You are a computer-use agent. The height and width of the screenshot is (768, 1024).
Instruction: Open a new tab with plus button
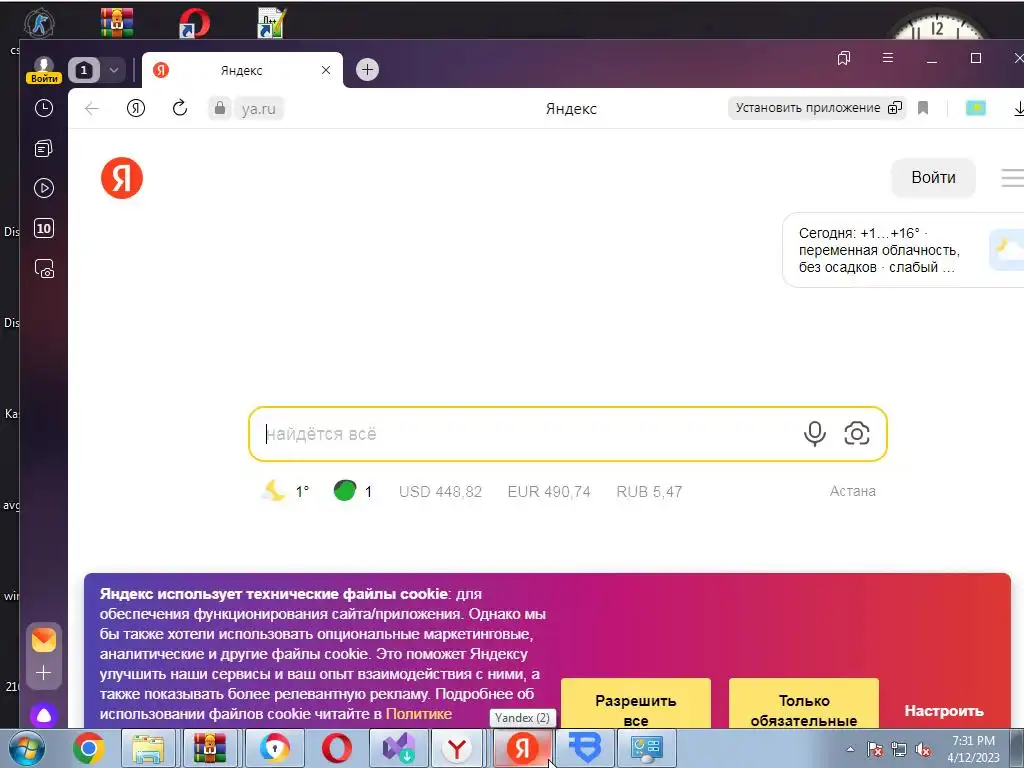[367, 70]
